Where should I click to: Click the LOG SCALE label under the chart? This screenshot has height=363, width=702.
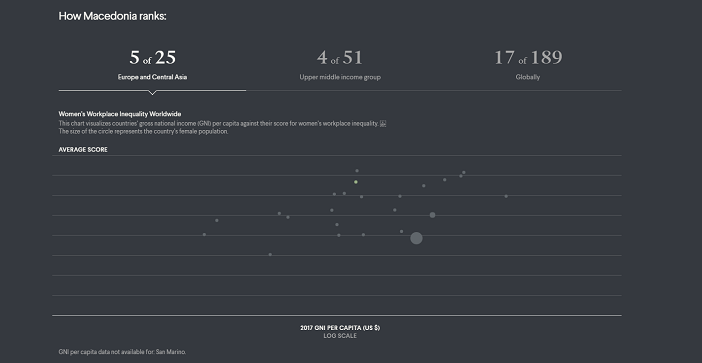340,336
